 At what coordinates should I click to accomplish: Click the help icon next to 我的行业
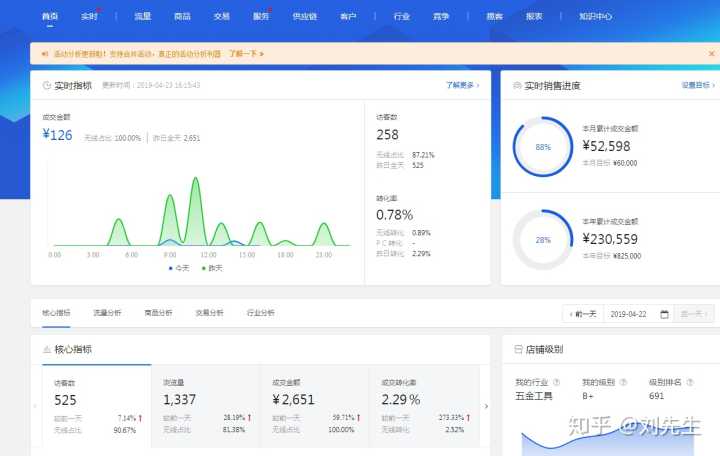[x=556, y=382]
